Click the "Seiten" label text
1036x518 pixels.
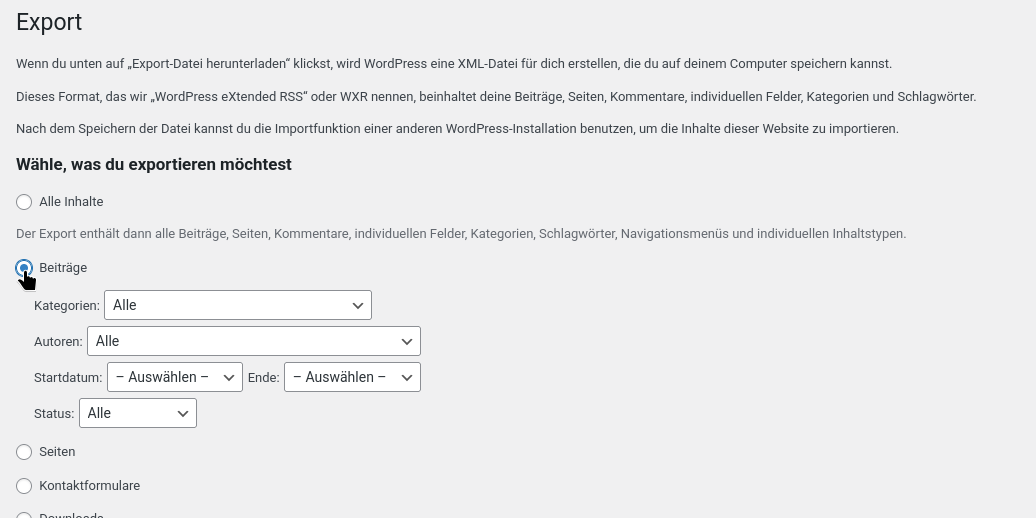pos(57,452)
